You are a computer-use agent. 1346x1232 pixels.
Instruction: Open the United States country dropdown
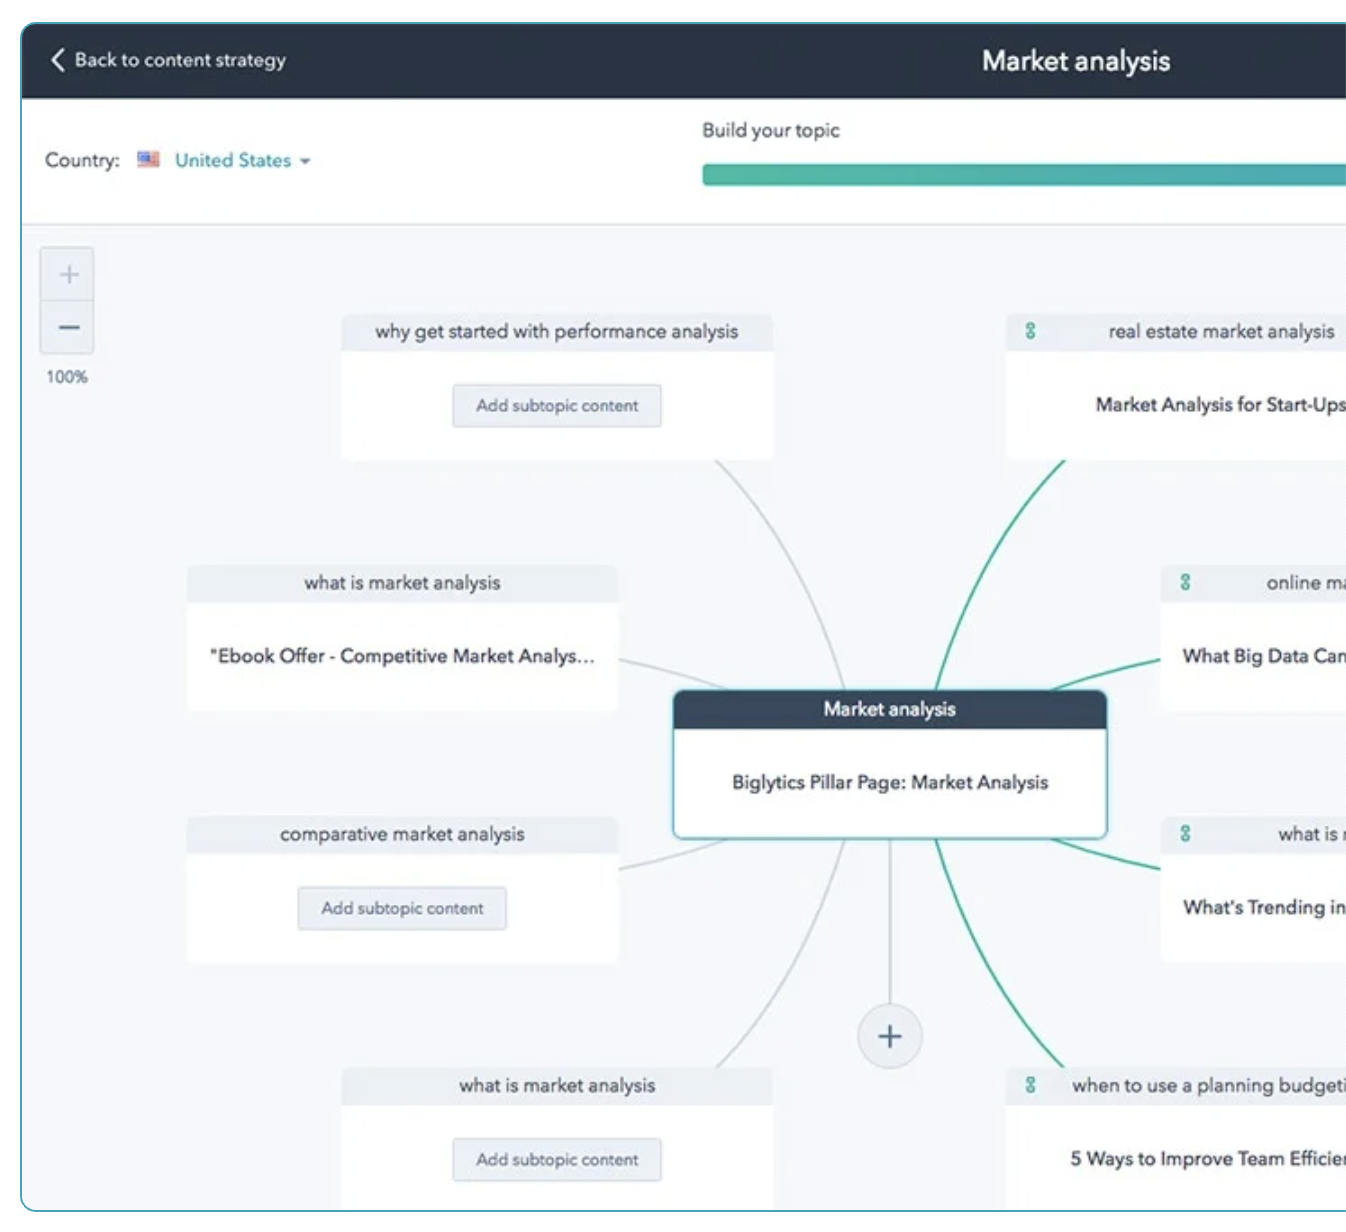click(242, 160)
